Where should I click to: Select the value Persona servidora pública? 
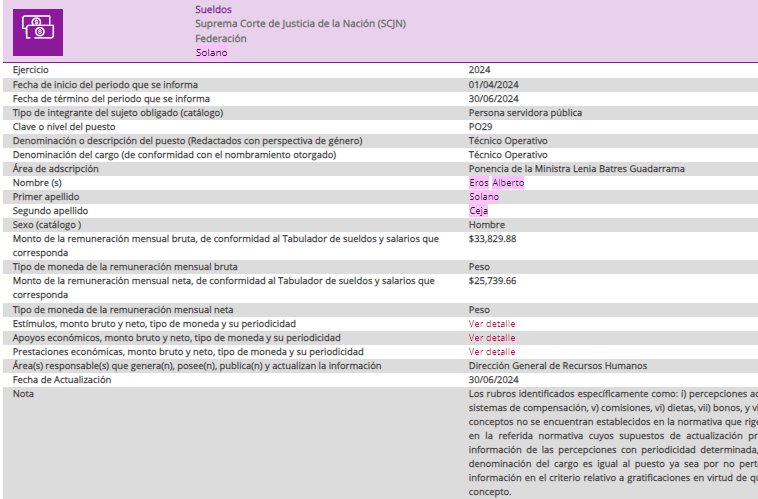point(525,113)
